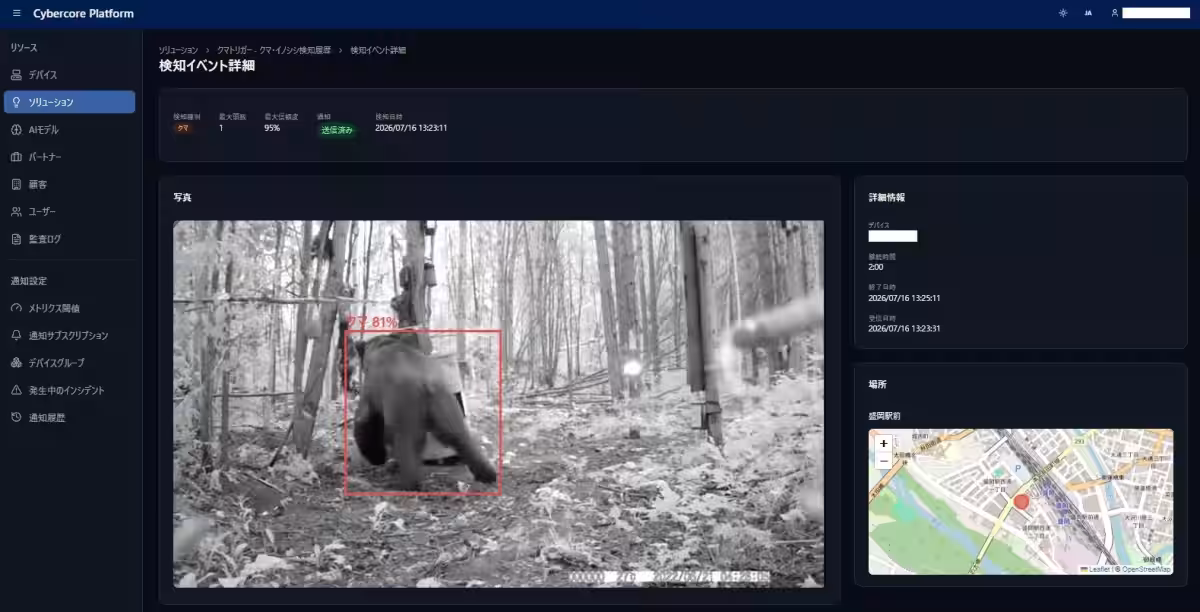Switch language with JA selector
The width and height of the screenshot is (1200, 612).
pyautogui.click(x=1088, y=13)
